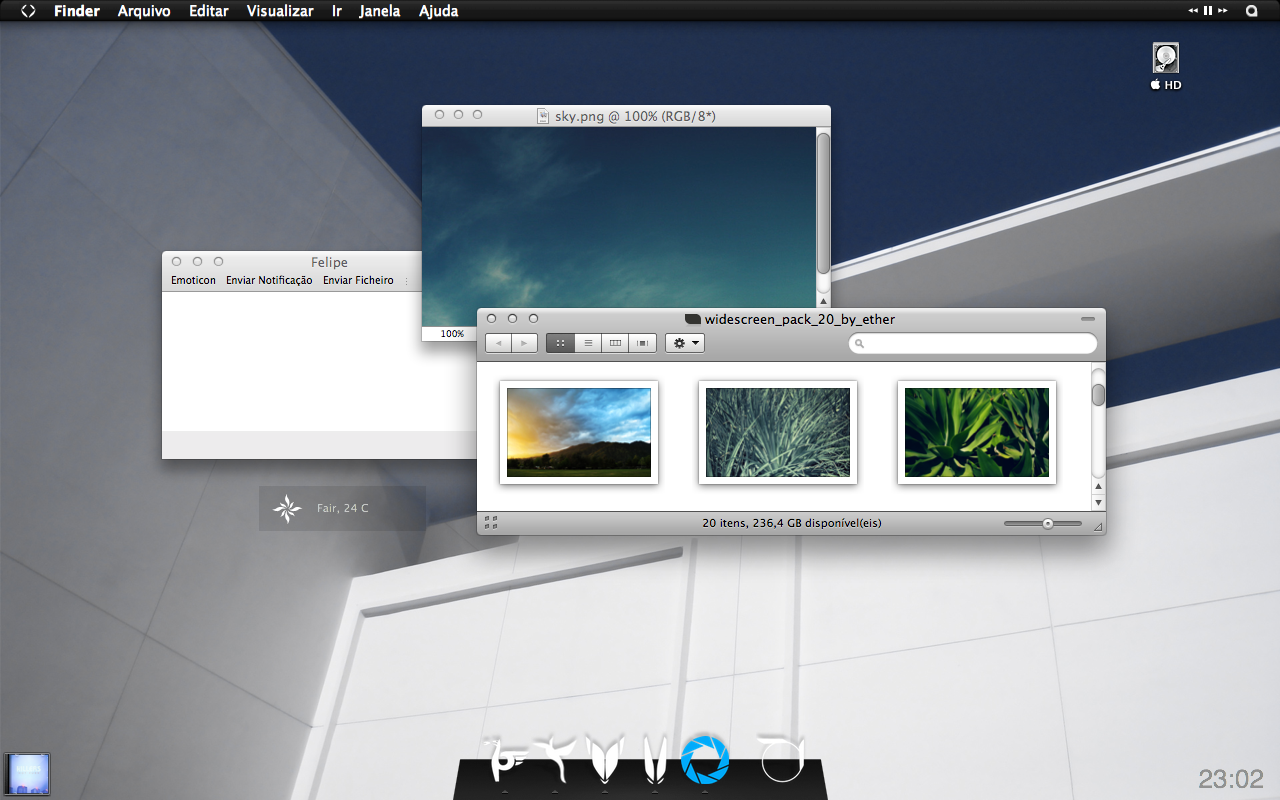This screenshot has width=1280, height=800.
Task: Click the sky.png window vertical scrollbar
Action: 823,203
